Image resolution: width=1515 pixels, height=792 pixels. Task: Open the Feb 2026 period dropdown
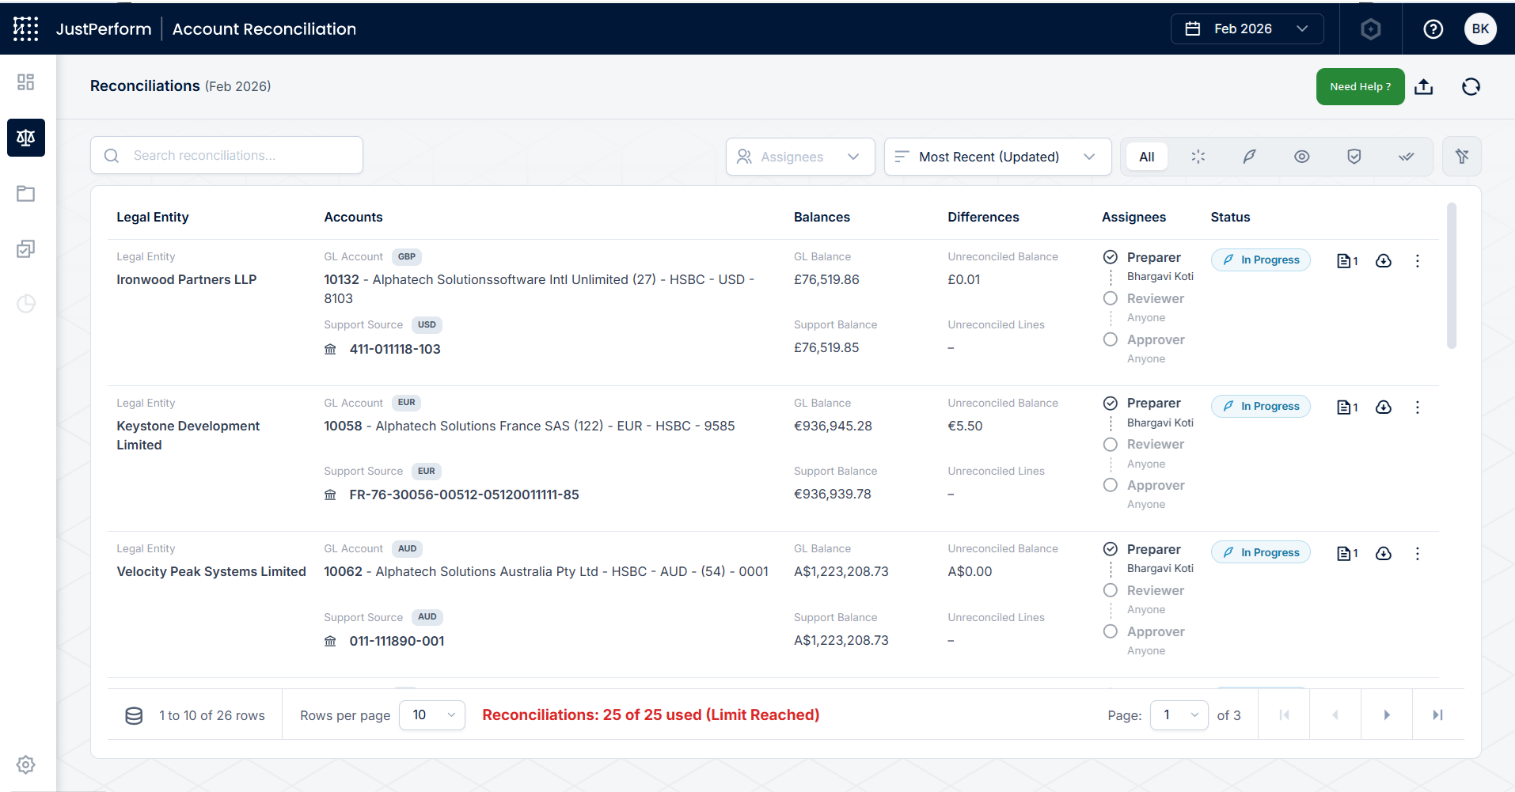point(1247,29)
